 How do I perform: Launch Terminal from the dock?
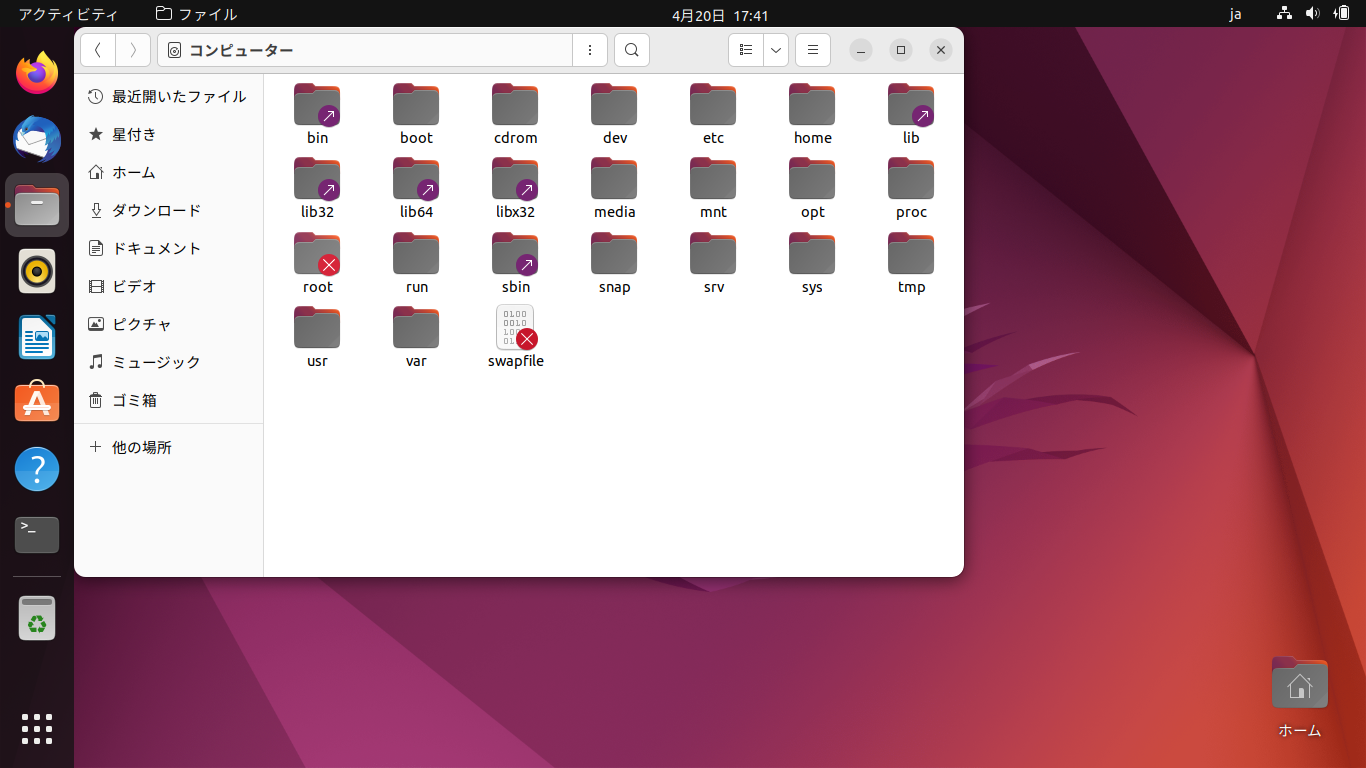coord(37,535)
